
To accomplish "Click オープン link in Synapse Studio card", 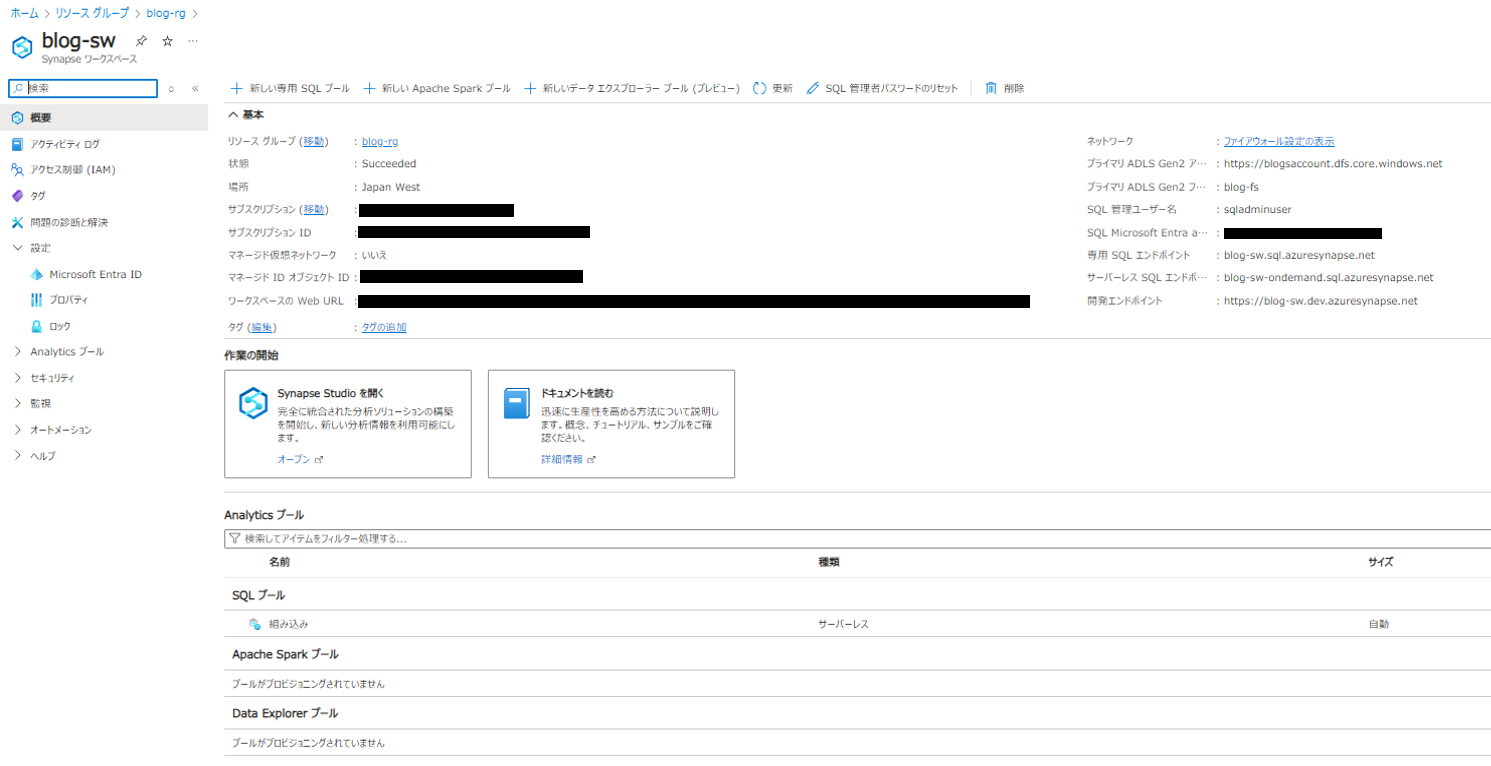I will click(293, 460).
